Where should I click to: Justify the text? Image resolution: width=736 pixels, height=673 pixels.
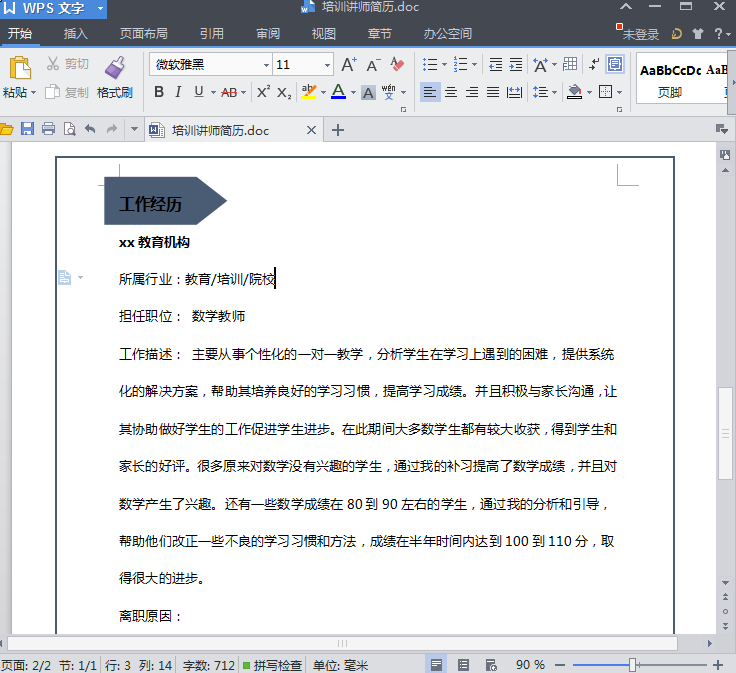pos(492,92)
